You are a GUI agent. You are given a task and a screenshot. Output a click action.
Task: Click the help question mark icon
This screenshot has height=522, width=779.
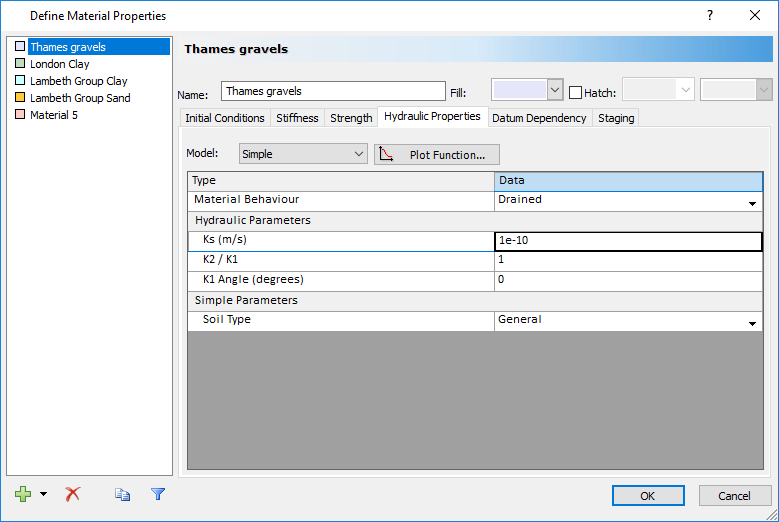click(710, 15)
